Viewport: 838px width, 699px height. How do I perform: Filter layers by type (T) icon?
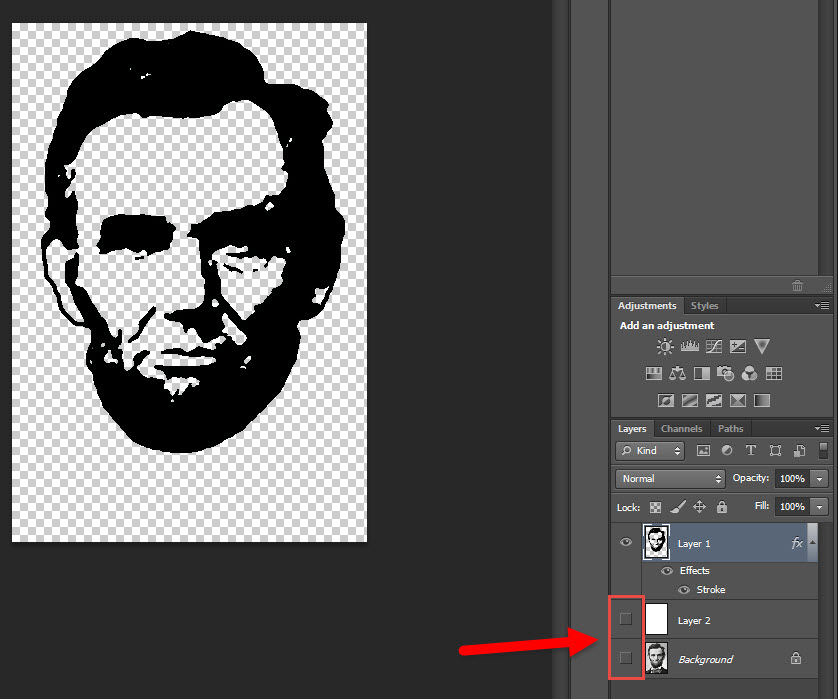[x=750, y=451]
